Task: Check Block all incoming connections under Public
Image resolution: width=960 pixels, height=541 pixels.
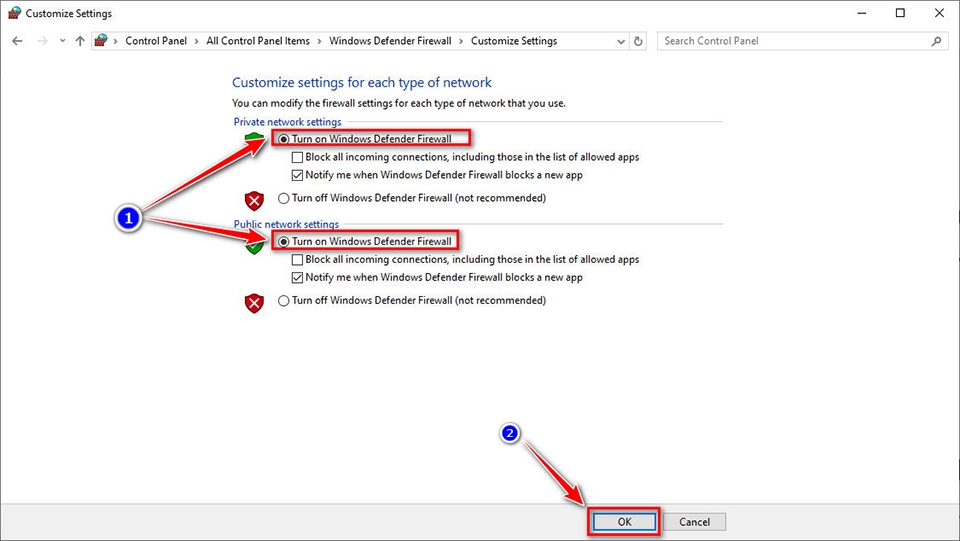Action: (x=297, y=259)
